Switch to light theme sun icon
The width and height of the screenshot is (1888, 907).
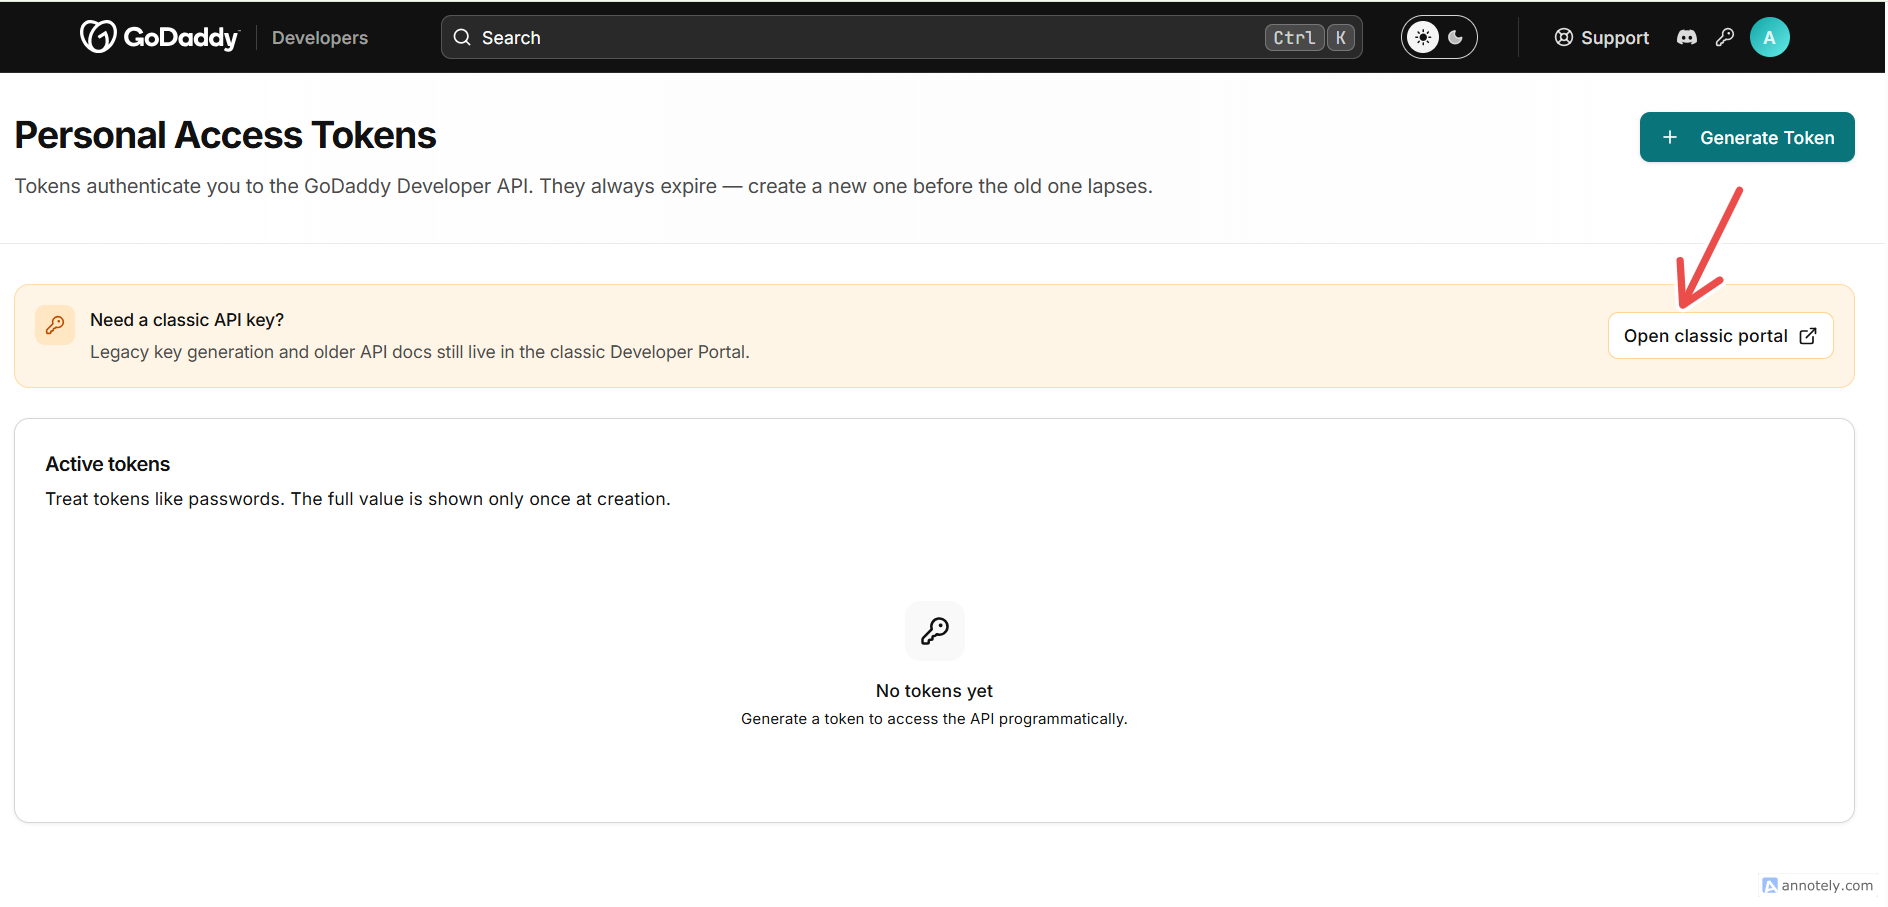1422,37
